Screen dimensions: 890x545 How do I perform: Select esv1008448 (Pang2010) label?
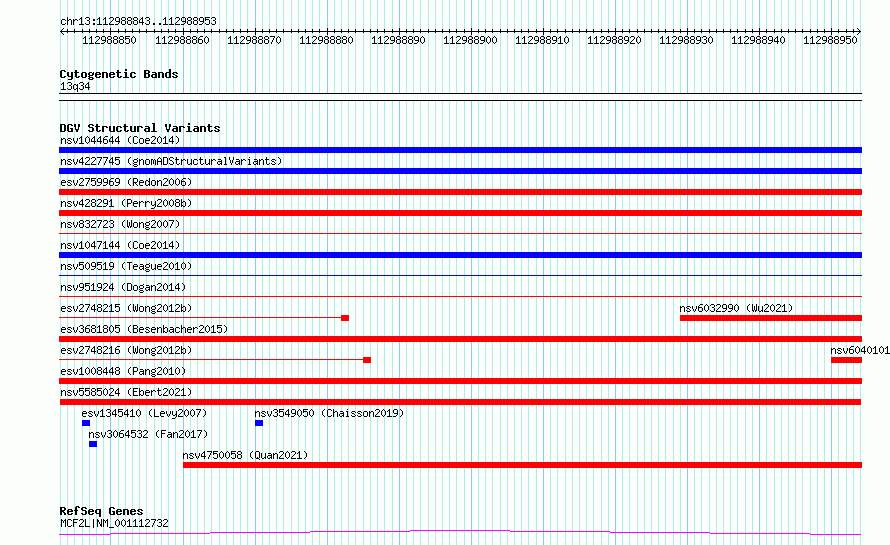[123, 371]
